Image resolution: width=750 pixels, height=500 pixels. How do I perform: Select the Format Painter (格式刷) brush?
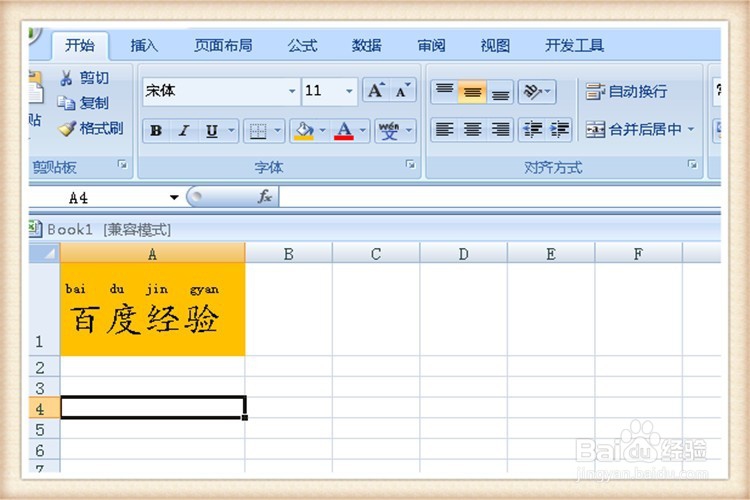[67, 128]
